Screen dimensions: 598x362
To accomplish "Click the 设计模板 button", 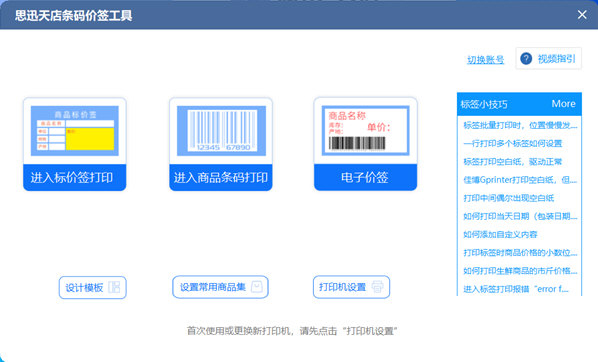I will (93, 287).
